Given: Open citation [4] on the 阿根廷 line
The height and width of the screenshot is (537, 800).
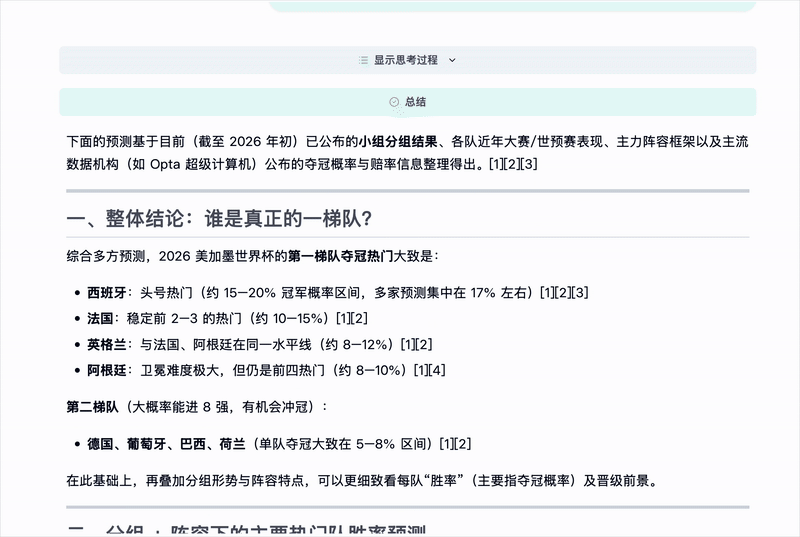Looking at the screenshot, I should (438, 370).
